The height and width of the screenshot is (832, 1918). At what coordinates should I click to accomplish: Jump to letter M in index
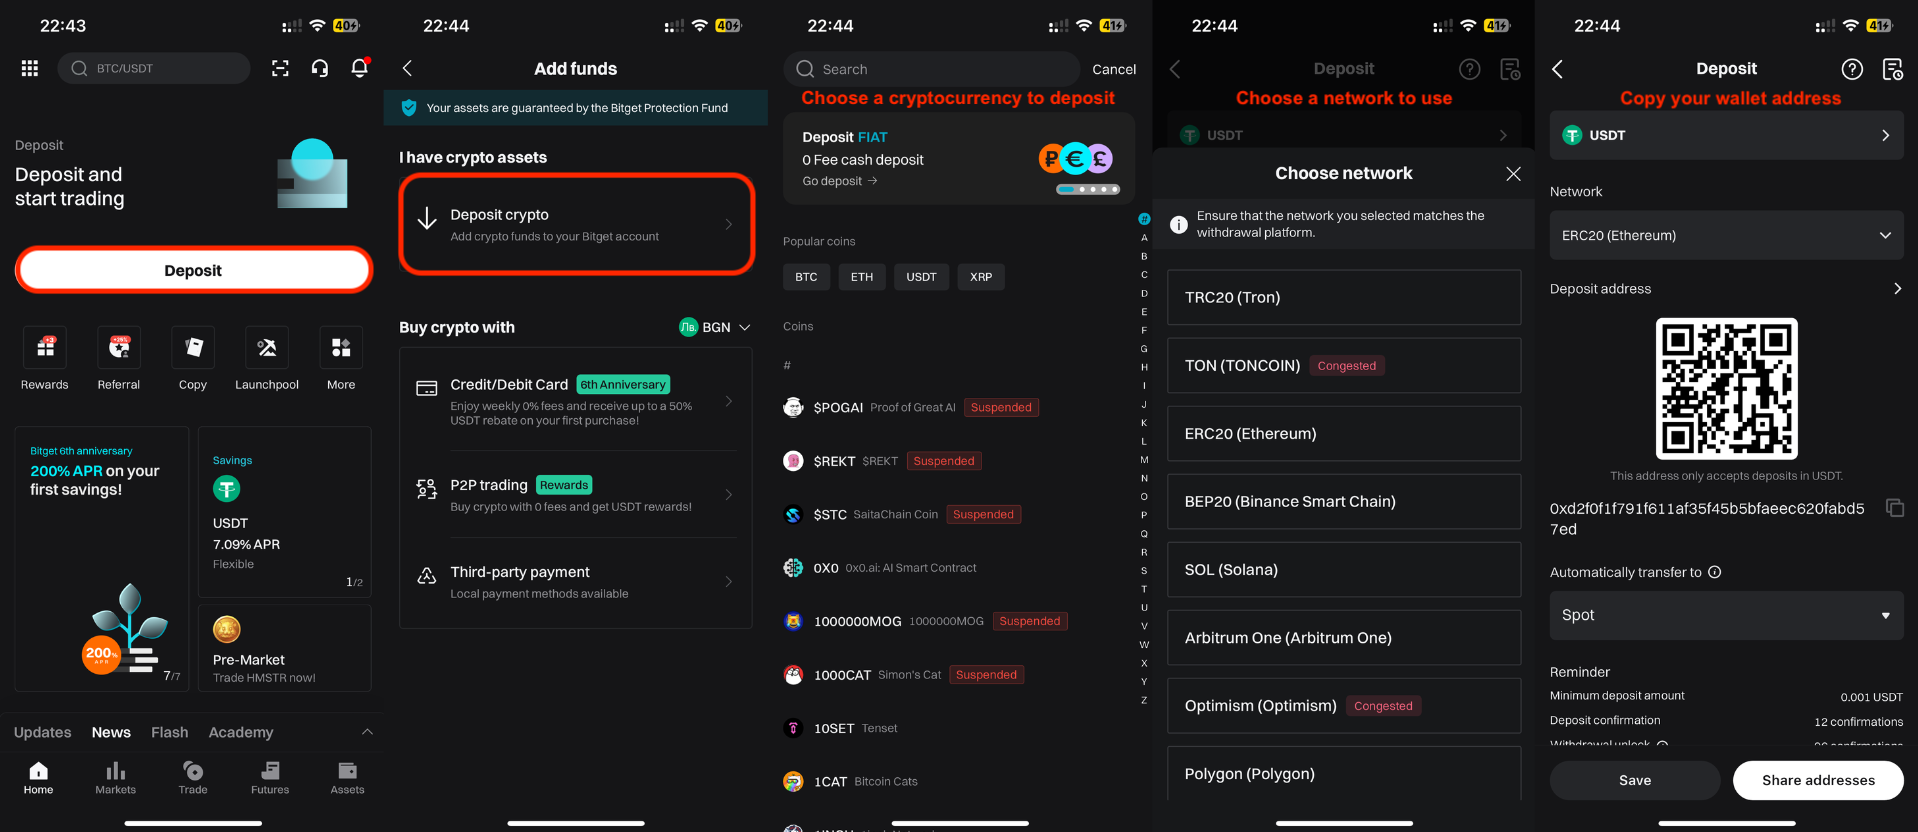[1144, 460]
